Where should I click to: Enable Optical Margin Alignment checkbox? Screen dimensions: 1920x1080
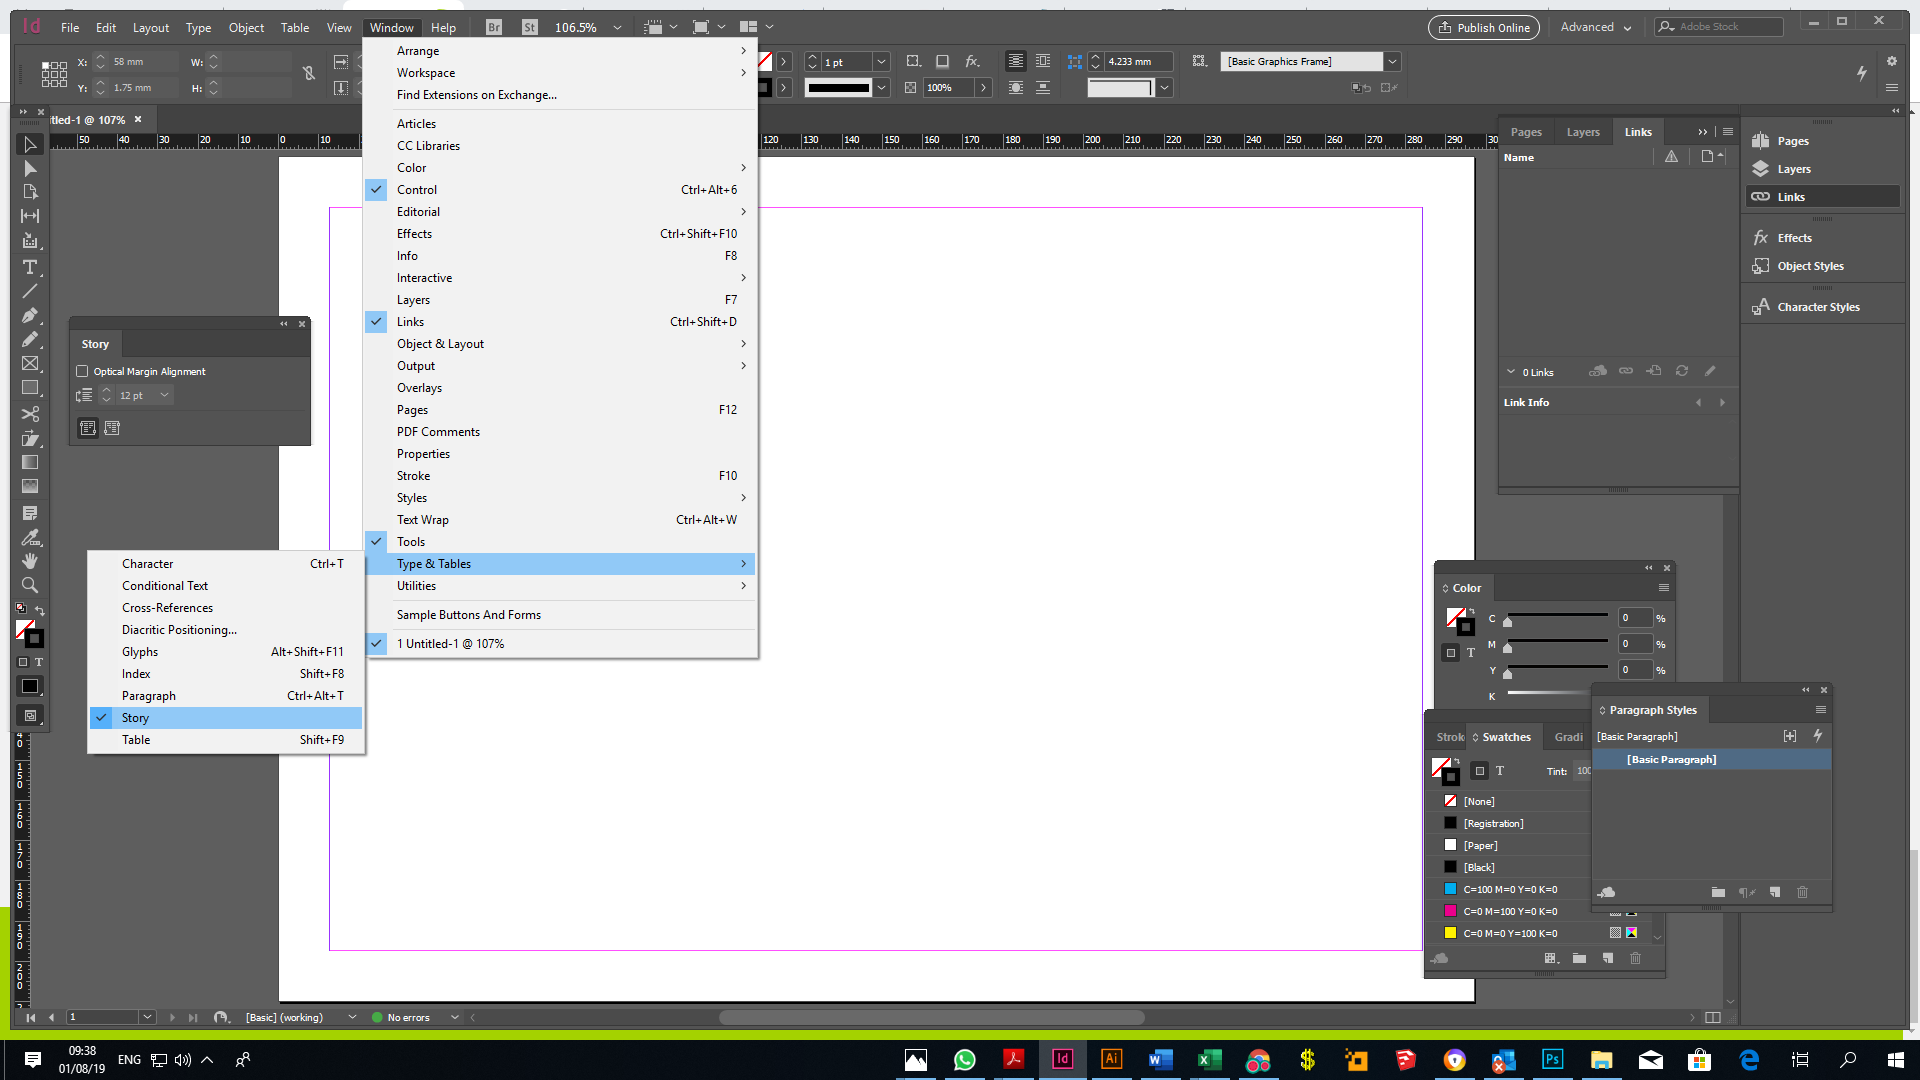[83, 371]
